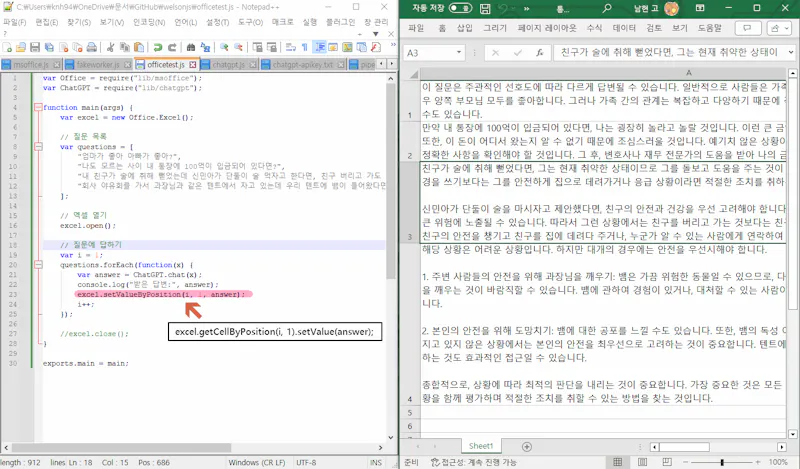Switch to the chatgpt-apikey.txt tab
This screenshot has width=800, height=469.
pos(303,65)
